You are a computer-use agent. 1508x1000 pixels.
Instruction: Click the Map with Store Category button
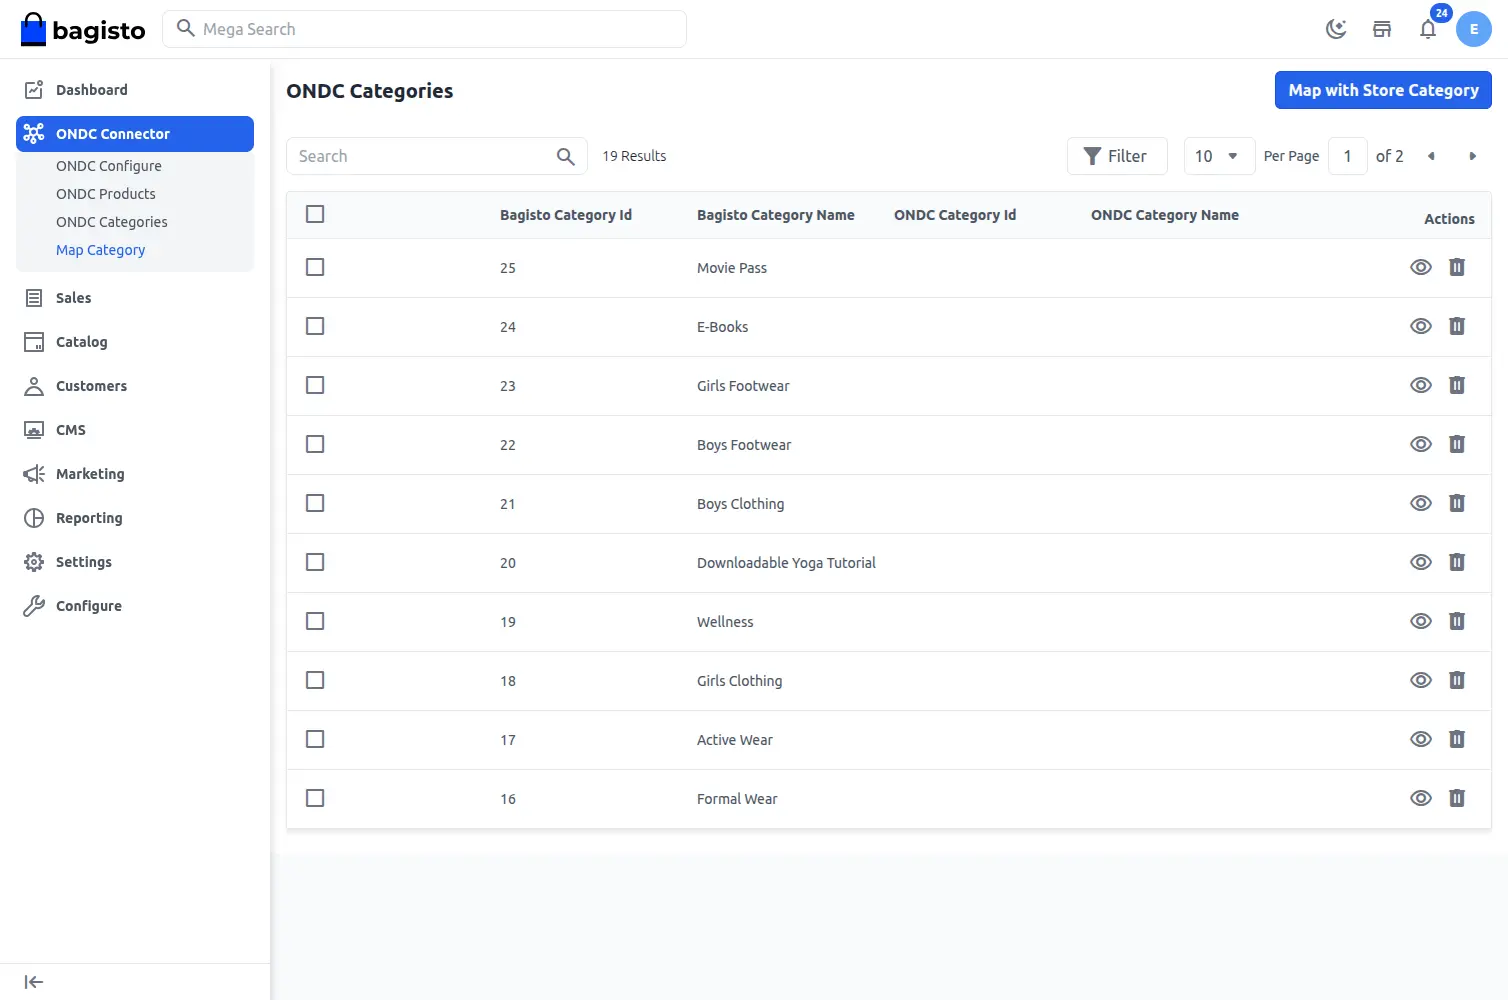coord(1383,90)
